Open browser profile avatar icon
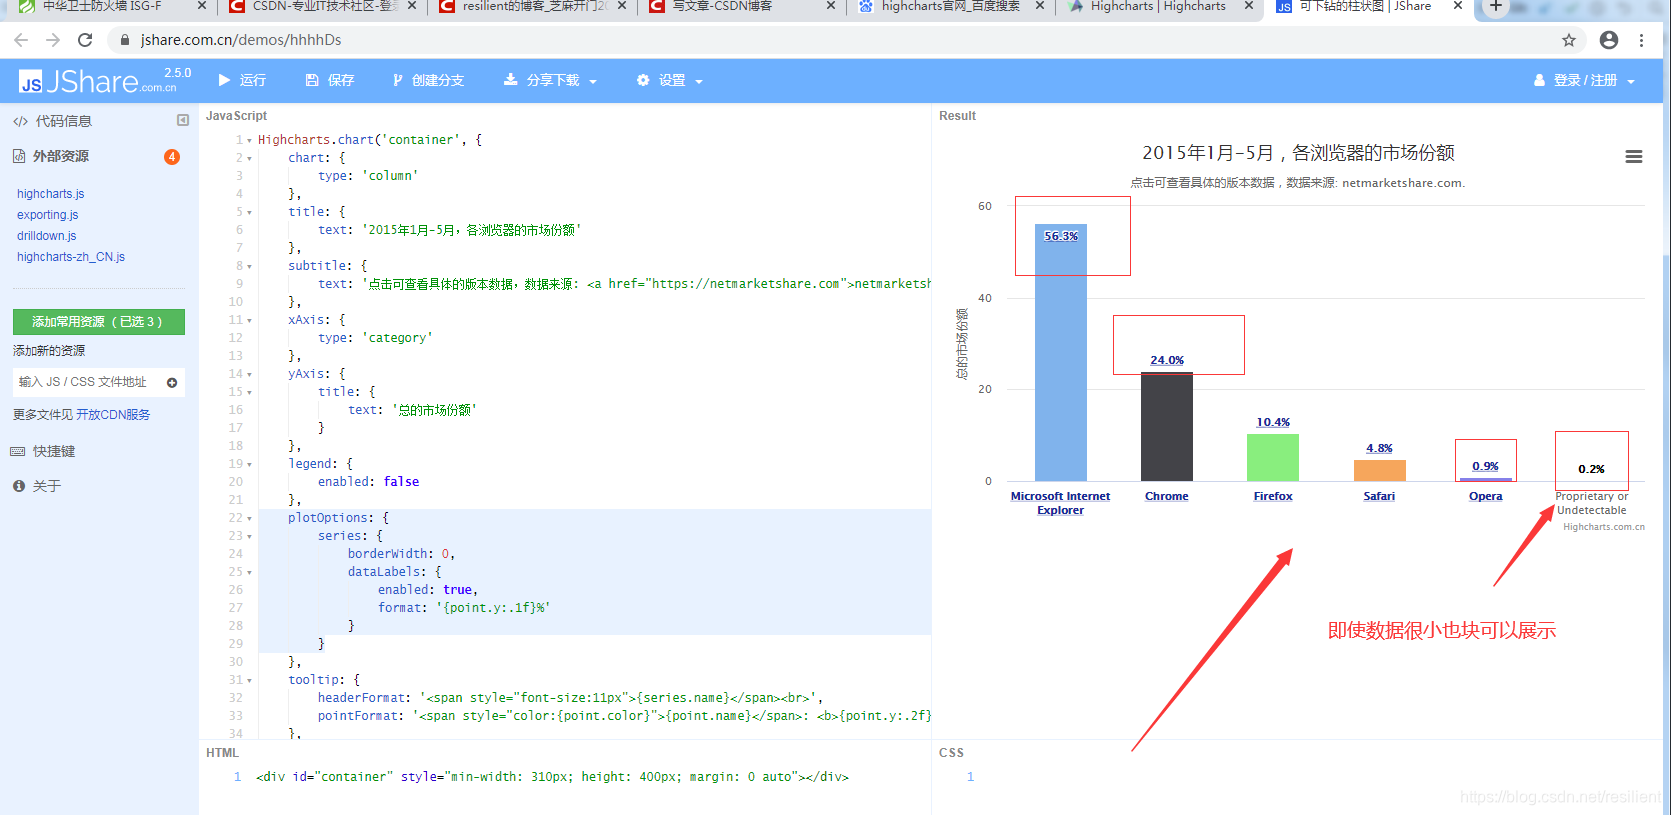1671x815 pixels. [x=1609, y=40]
